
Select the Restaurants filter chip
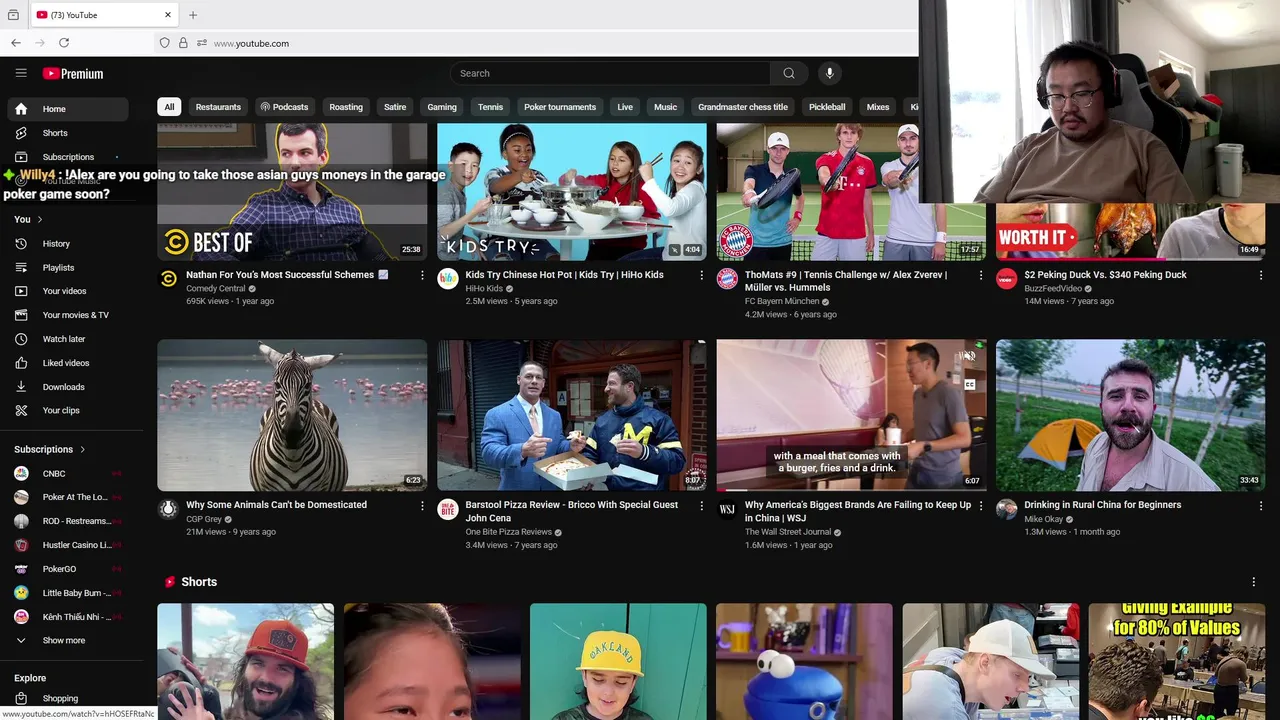[x=218, y=107]
